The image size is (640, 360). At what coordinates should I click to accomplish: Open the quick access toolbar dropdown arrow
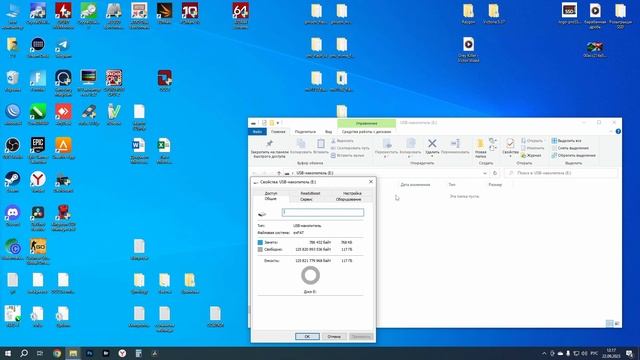[x=278, y=123]
